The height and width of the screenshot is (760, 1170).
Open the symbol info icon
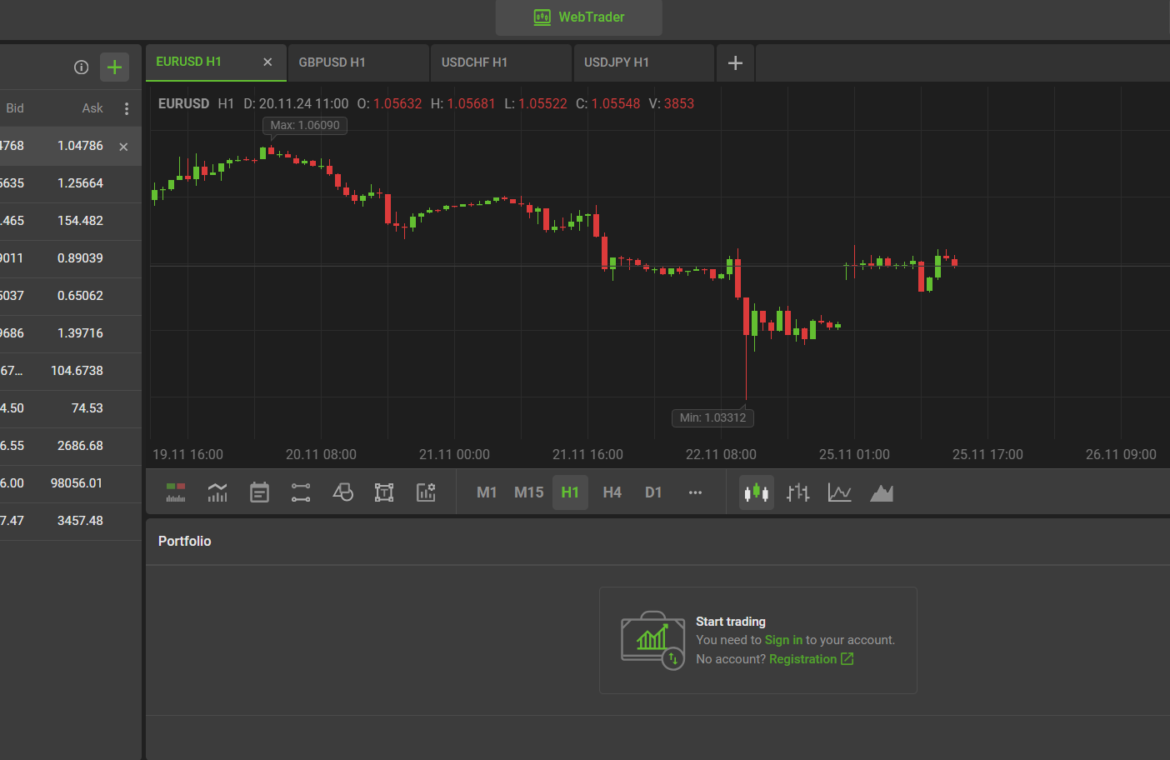pyautogui.click(x=81, y=67)
